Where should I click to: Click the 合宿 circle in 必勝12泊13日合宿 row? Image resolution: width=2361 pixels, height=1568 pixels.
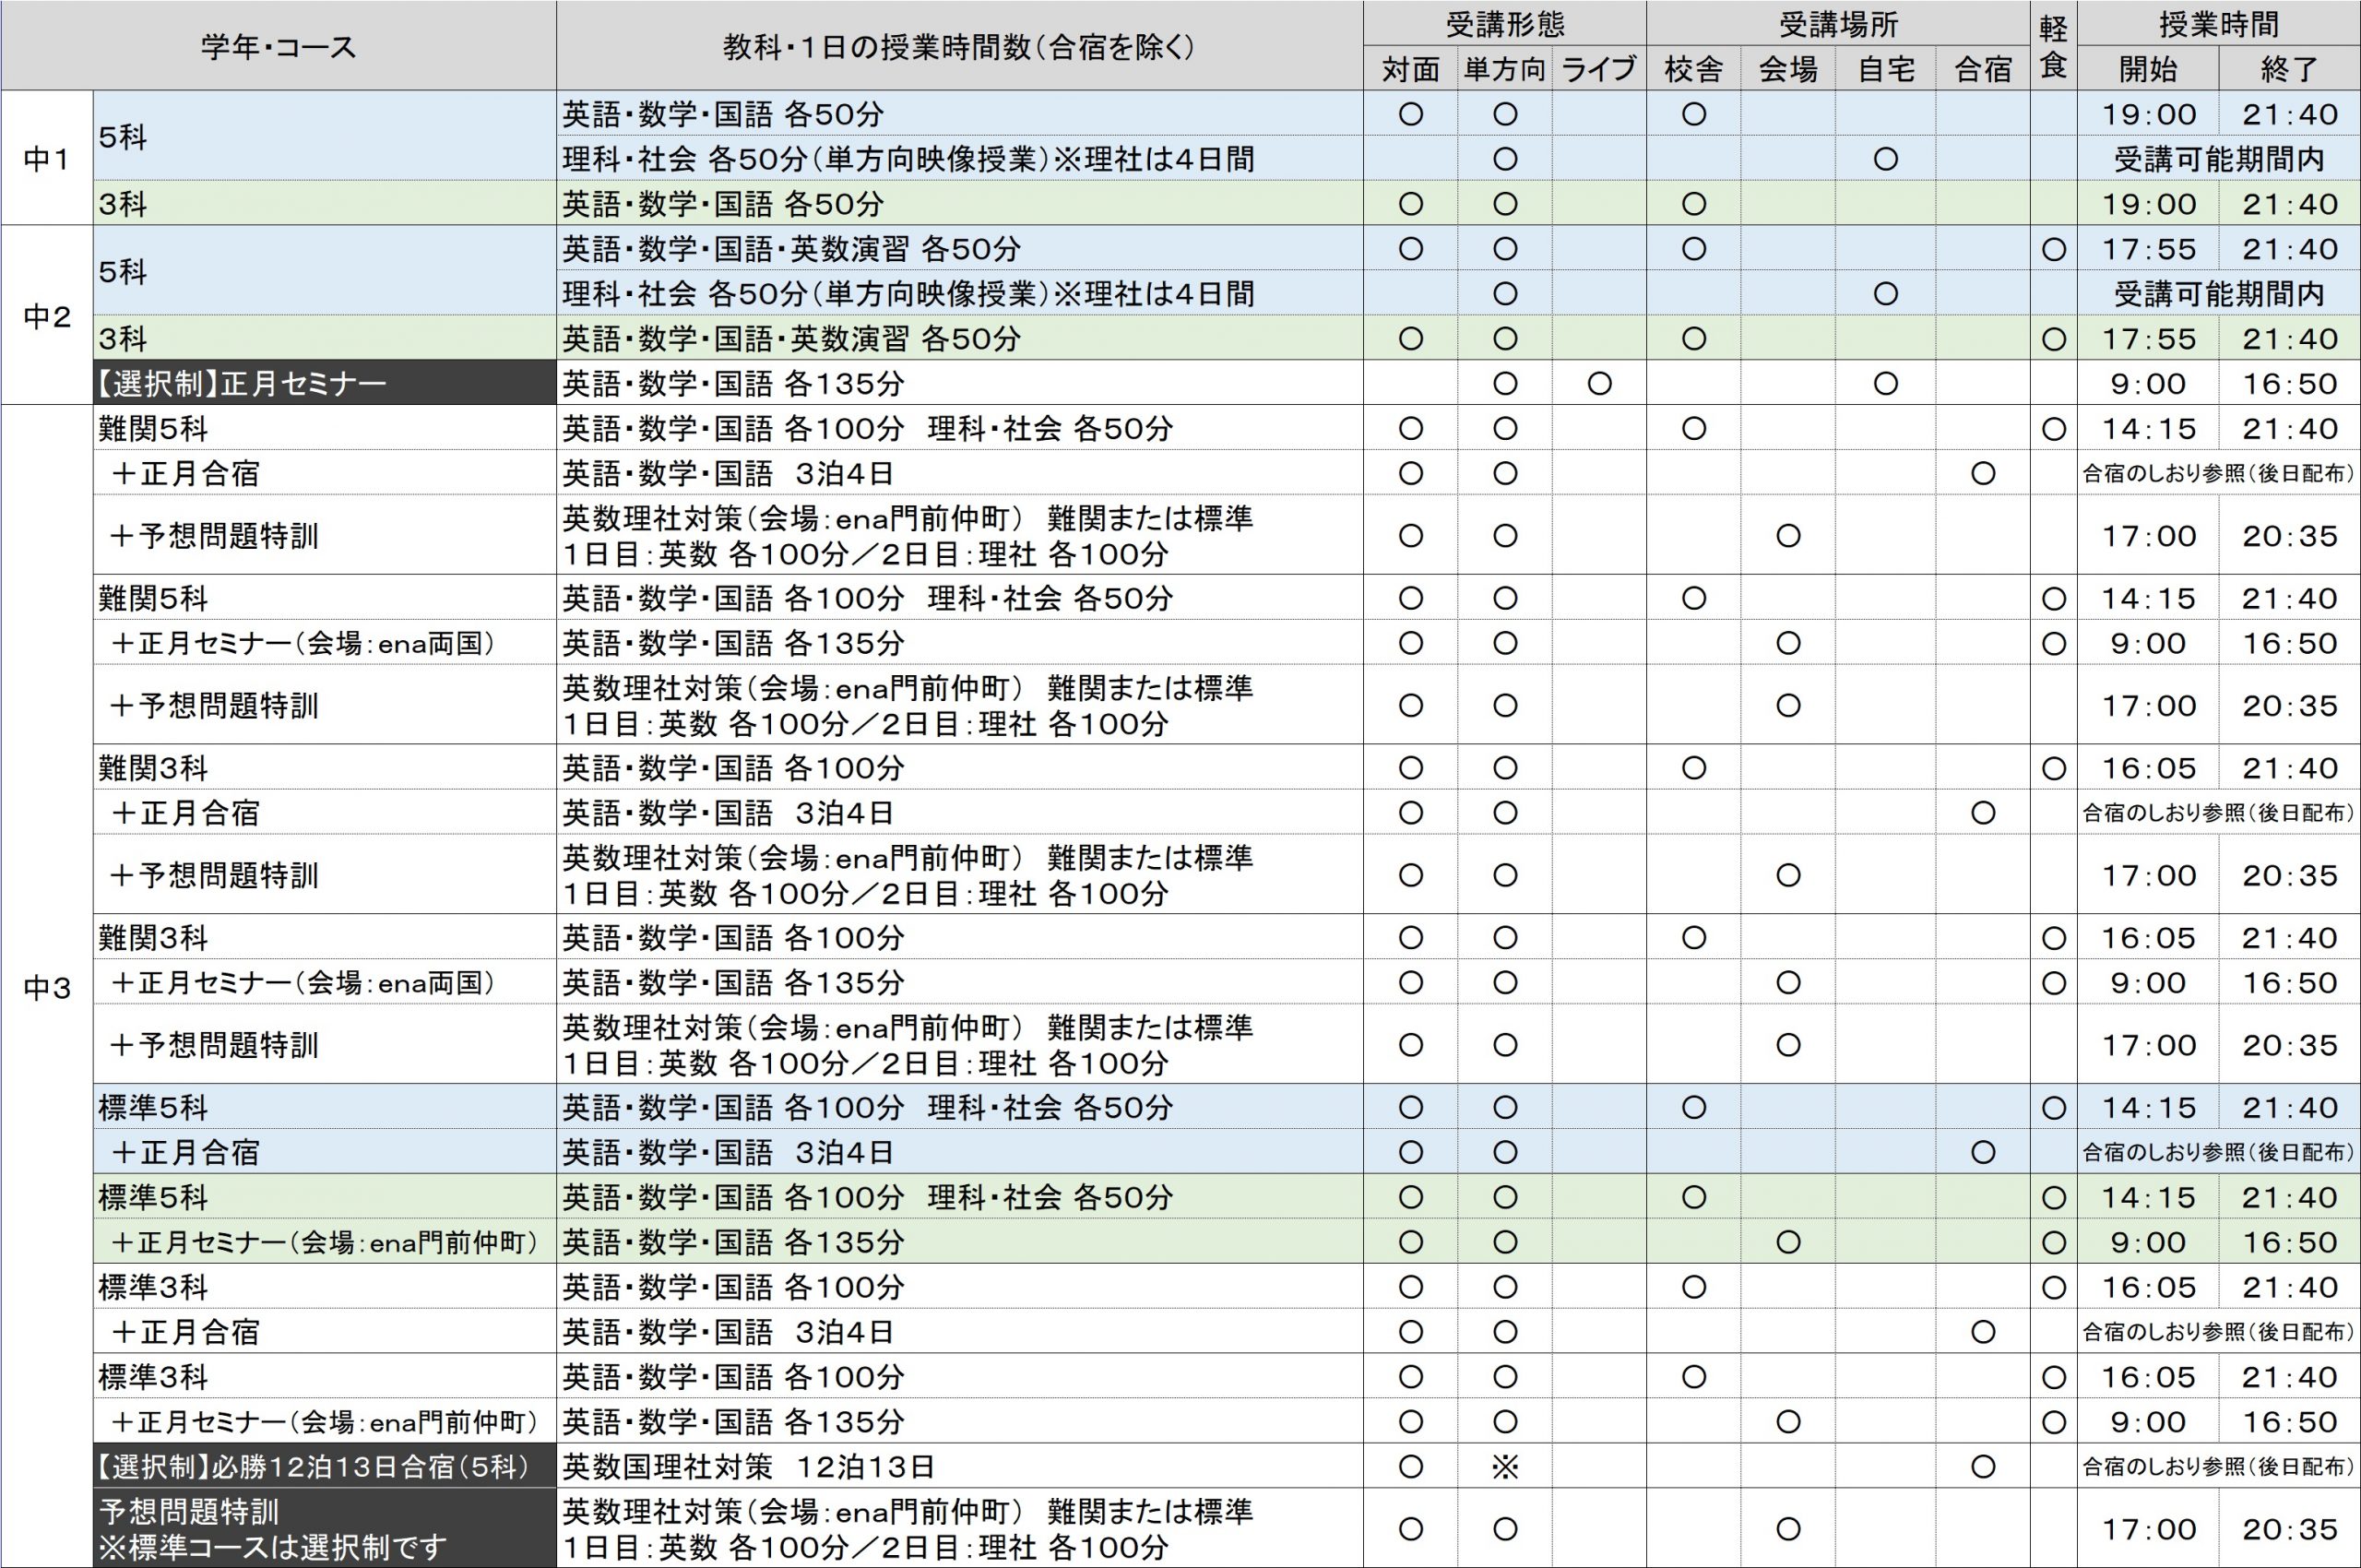pos(1983,1467)
